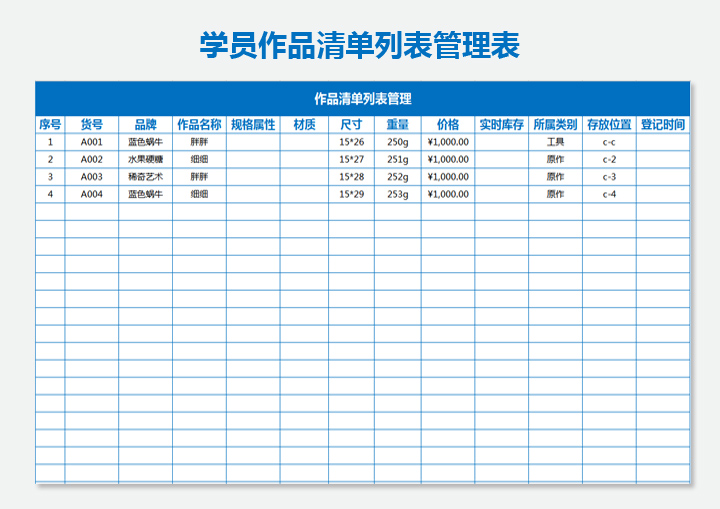Screen dimensions: 720x509
Task: Click the A001 item number cell
Action: coord(92,142)
